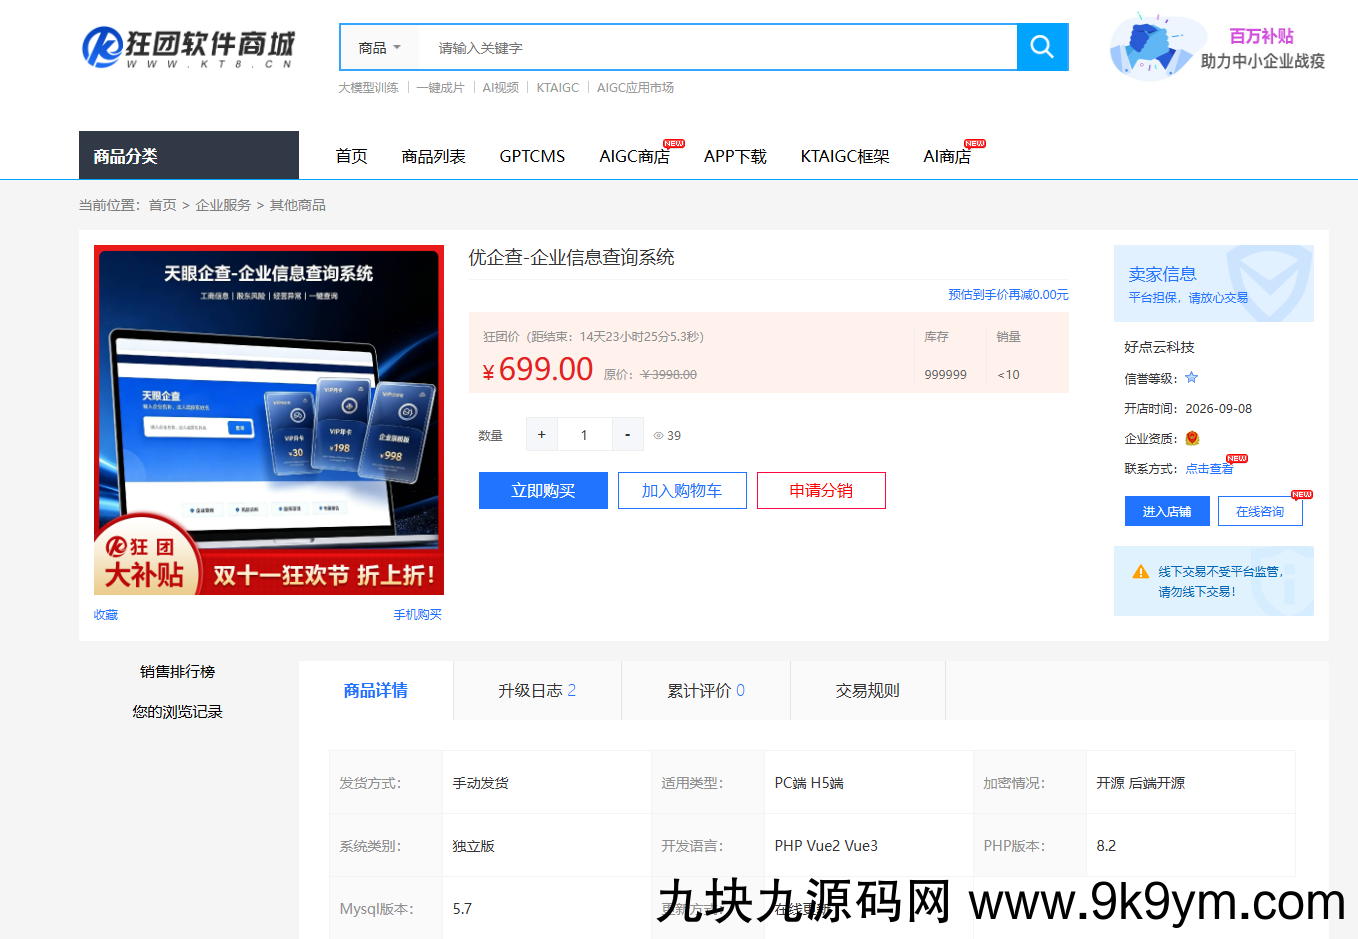Click the 申请分销 button

click(821, 490)
